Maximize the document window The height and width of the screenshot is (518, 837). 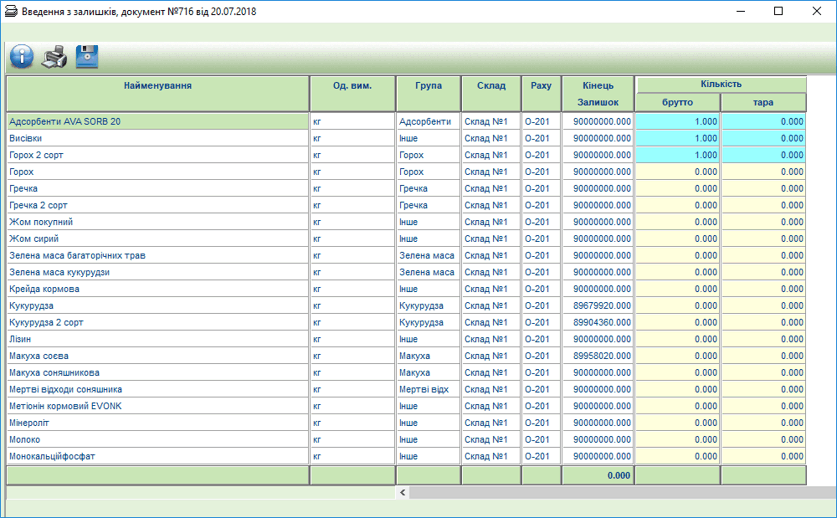coord(778,11)
